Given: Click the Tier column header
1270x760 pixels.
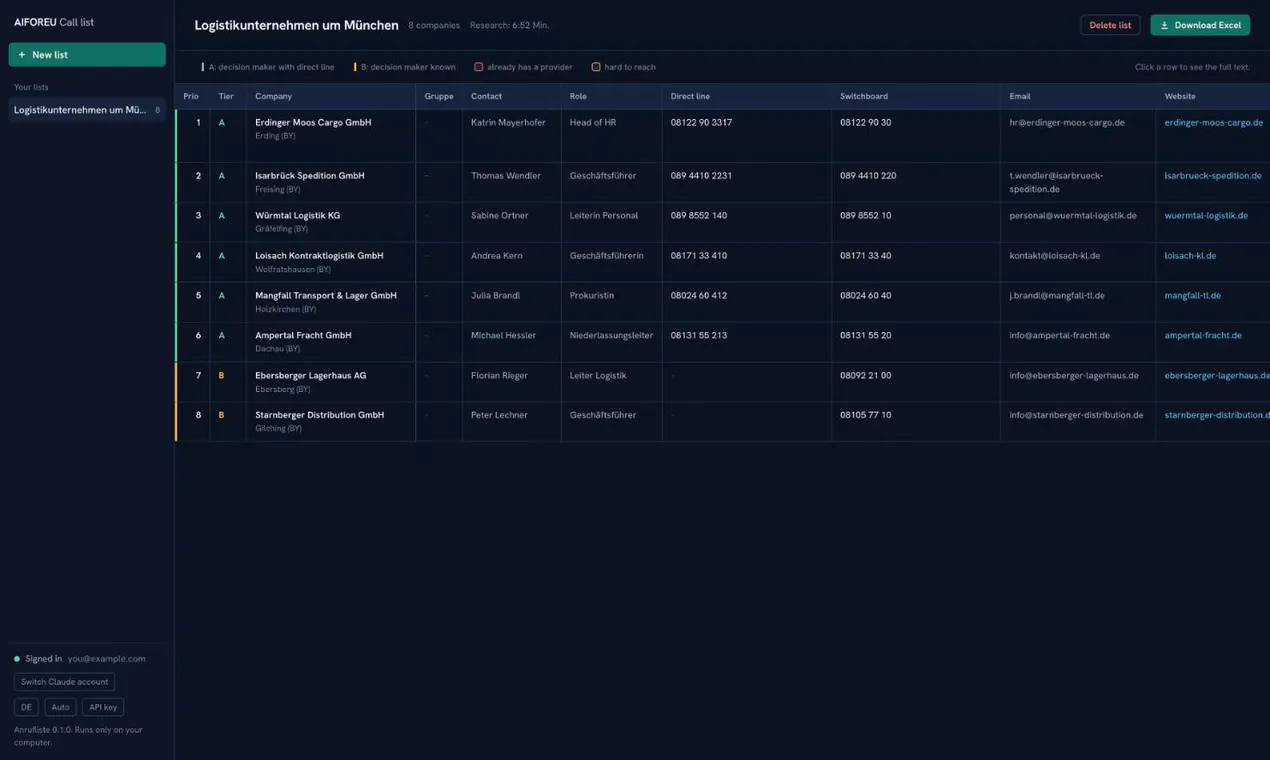Looking at the screenshot, I should (x=226, y=96).
